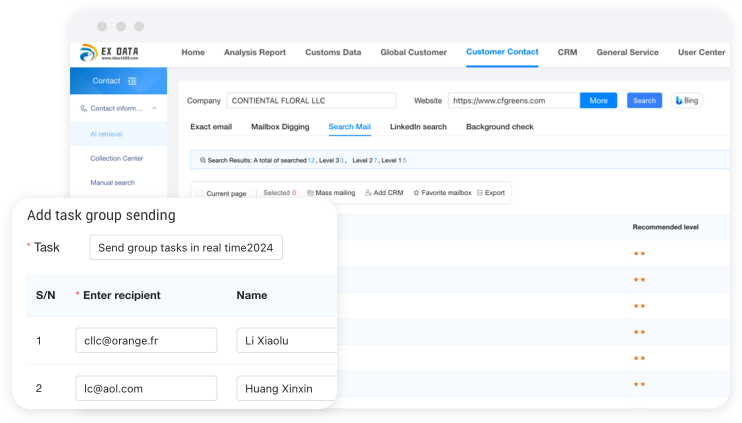Click the Name field with Huang Xinxin
Viewport: 742px width, 423px height.
click(x=286, y=387)
